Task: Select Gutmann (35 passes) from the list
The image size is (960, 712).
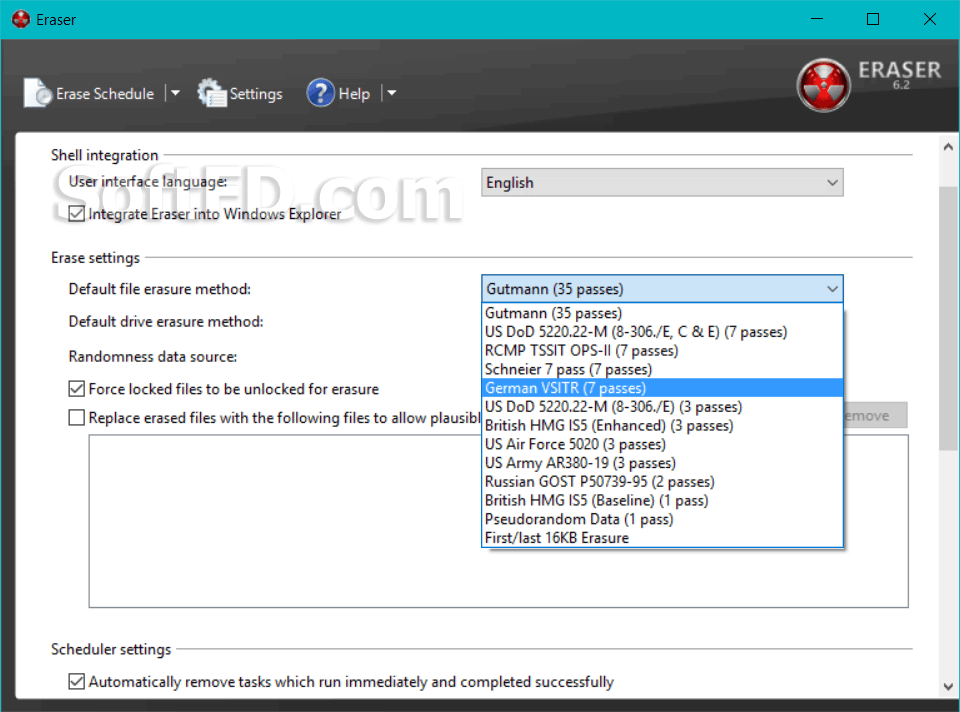Action: [x=662, y=313]
